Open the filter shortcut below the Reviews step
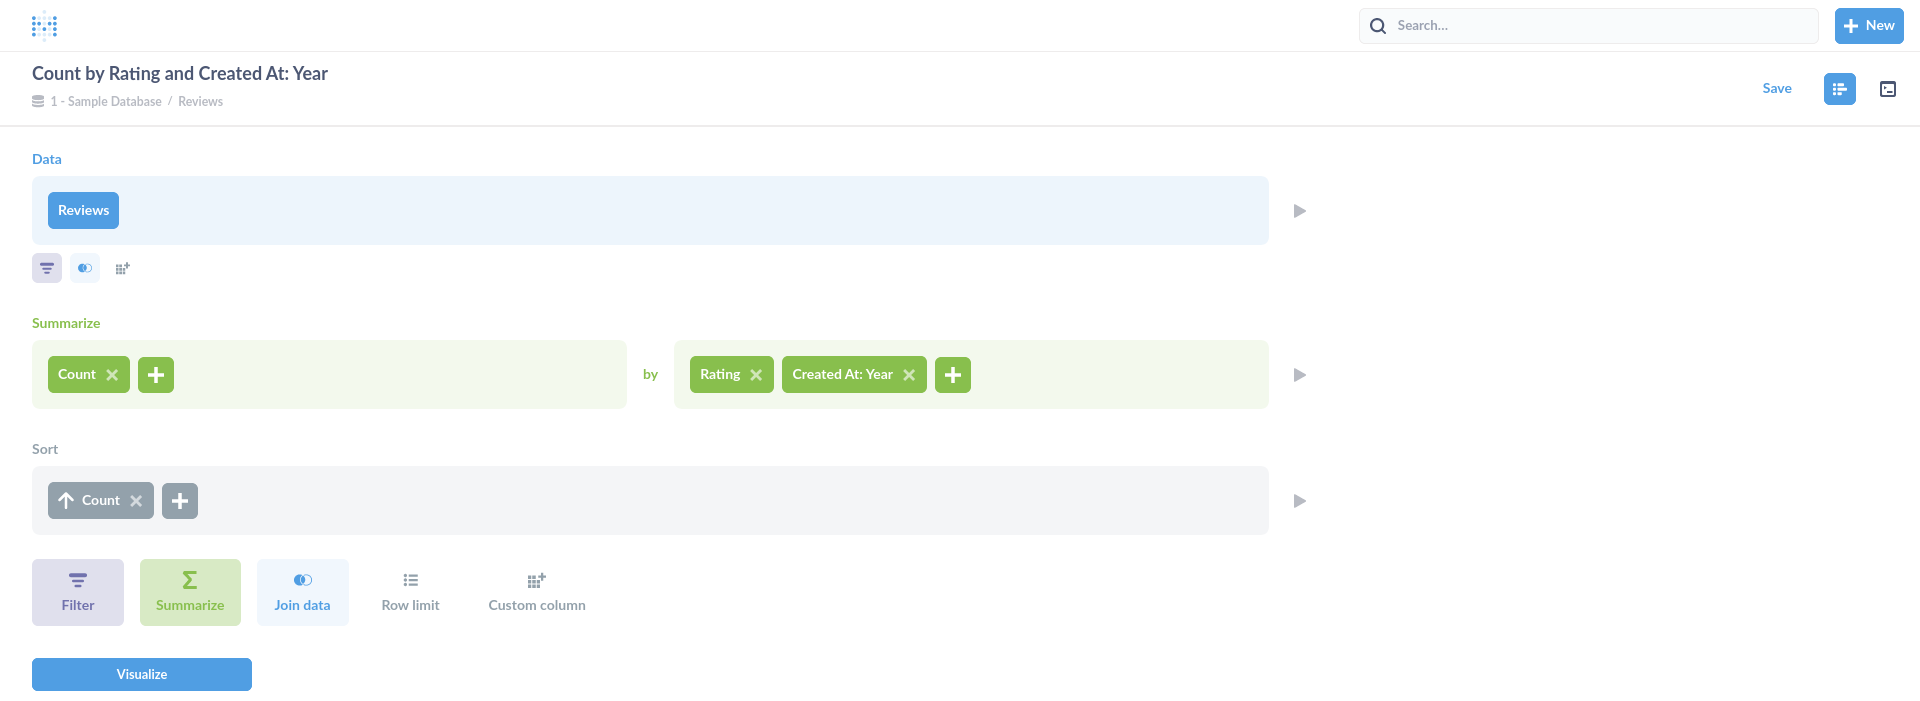This screenshot has width=1920, height=701. [46, 268]
